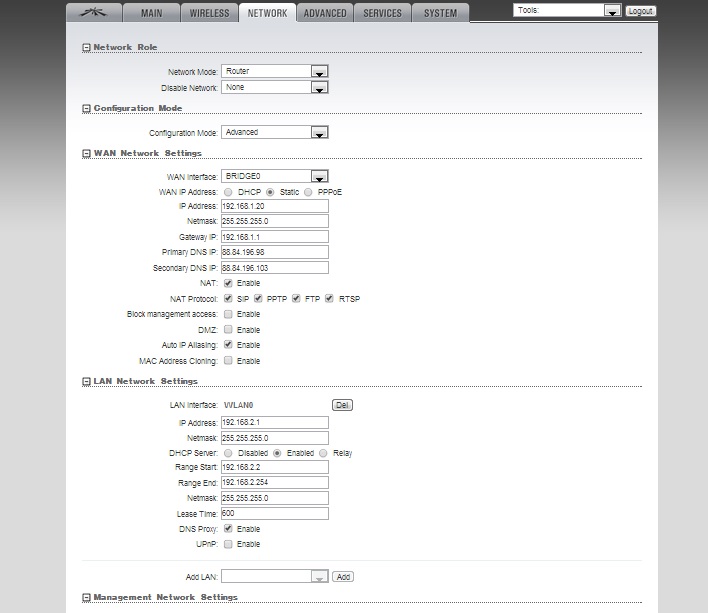Click the Gateway IP field
Image resolution: width=708 pixels, height=613 pixels.
(275, 237)
